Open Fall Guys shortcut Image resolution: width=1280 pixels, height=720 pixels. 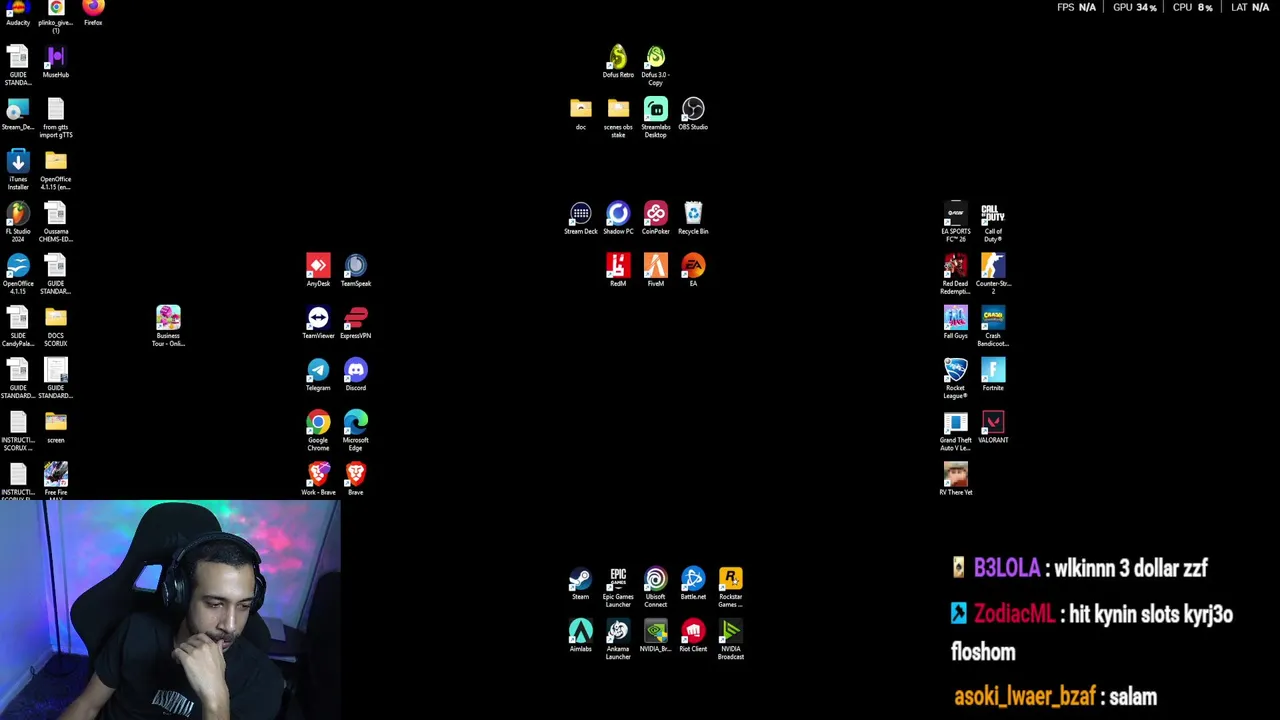coord(956,322)
